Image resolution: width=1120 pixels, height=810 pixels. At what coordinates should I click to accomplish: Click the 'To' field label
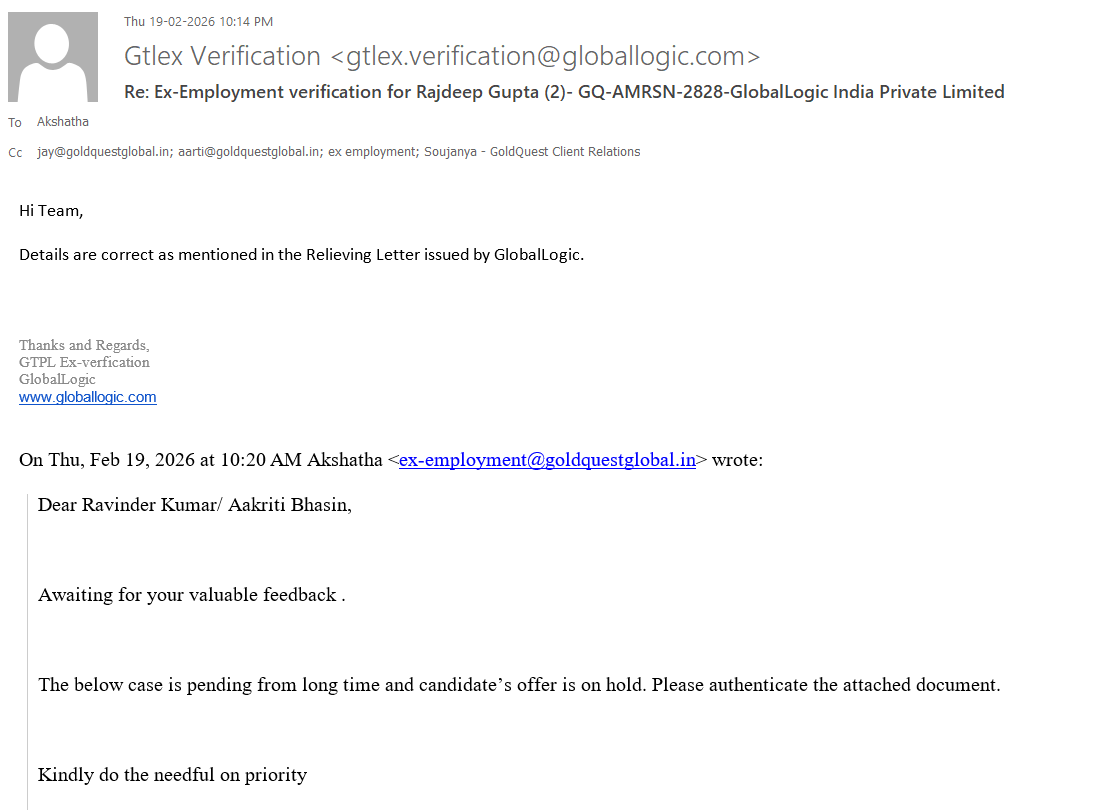(15, 123)
